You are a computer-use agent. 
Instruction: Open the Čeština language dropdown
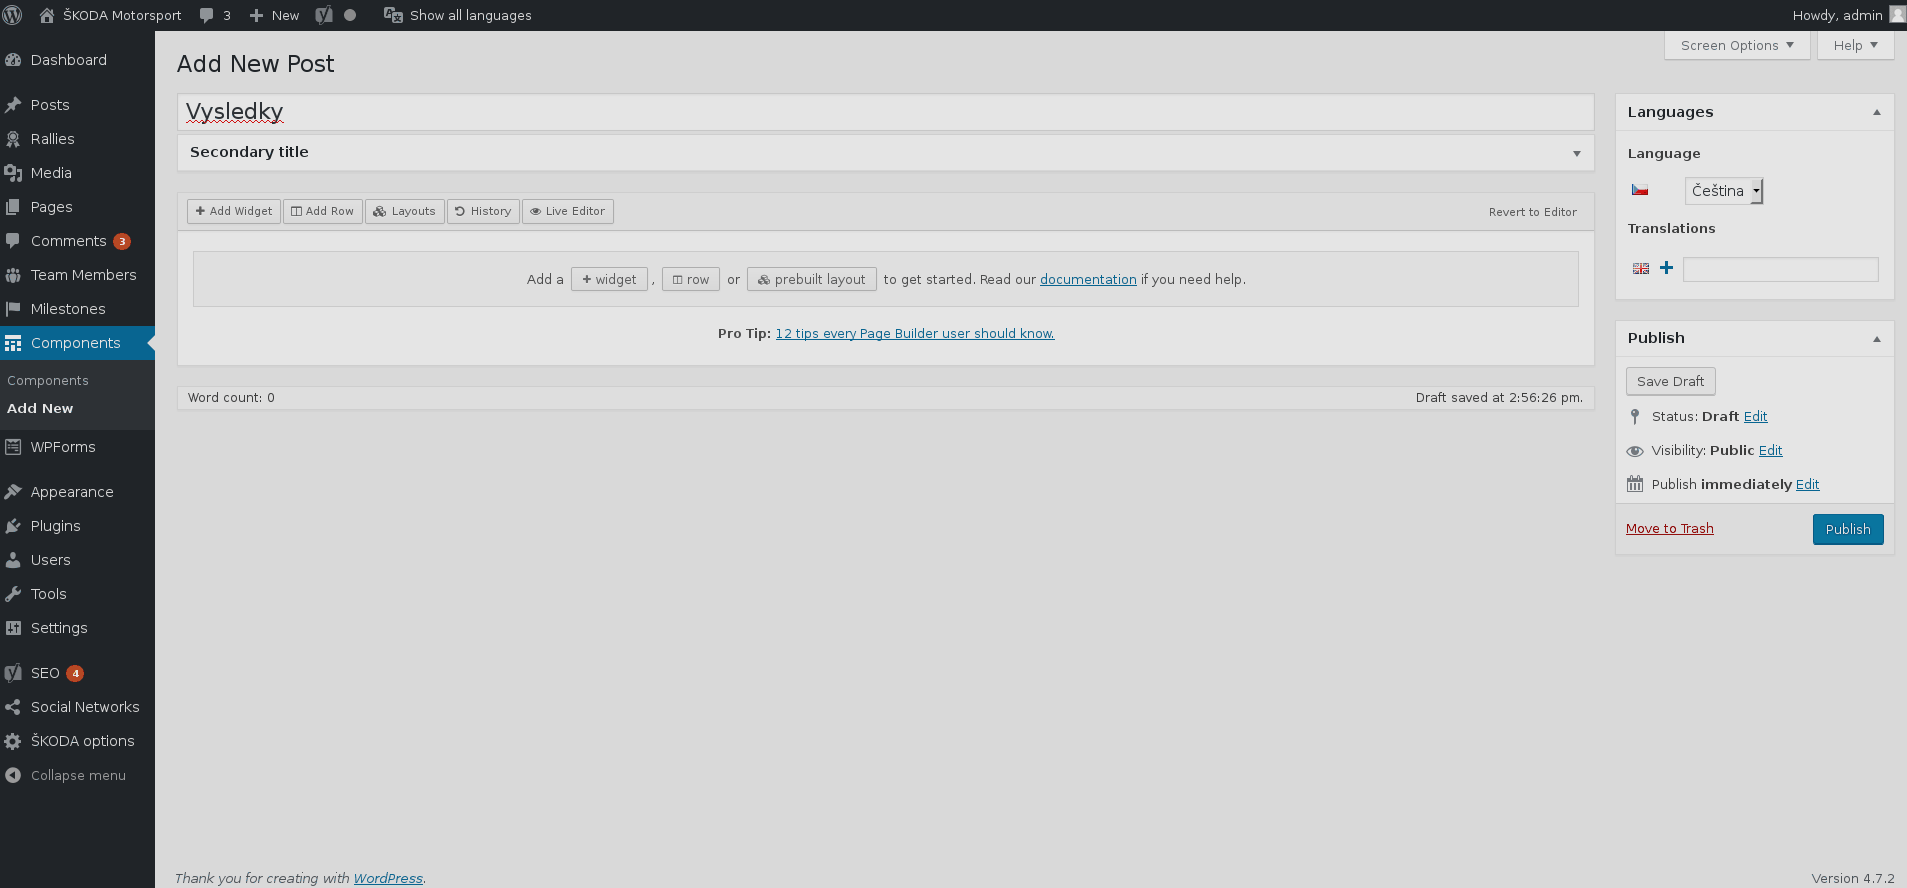coord(1724,191)
